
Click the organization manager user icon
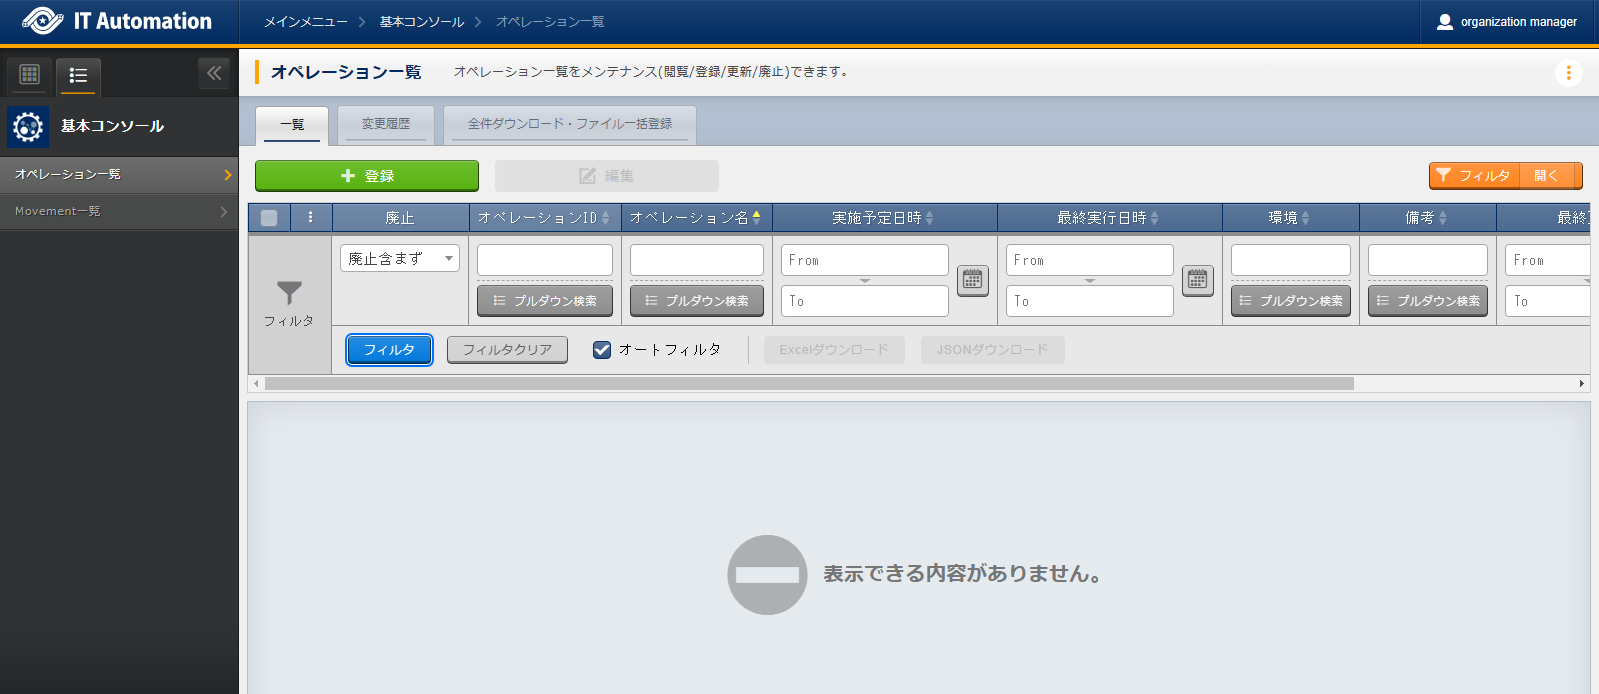(x=1444, y=22)
